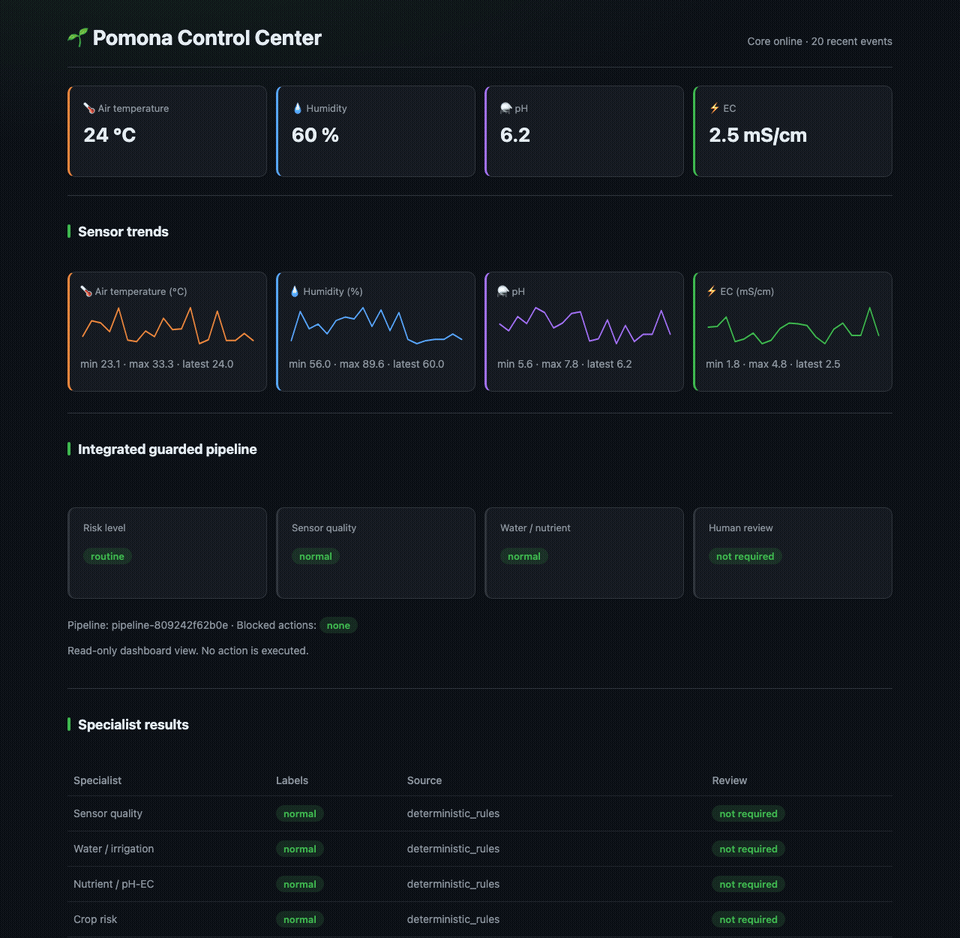Click the lightning icon in top EC card

click(x=714, y=108)
